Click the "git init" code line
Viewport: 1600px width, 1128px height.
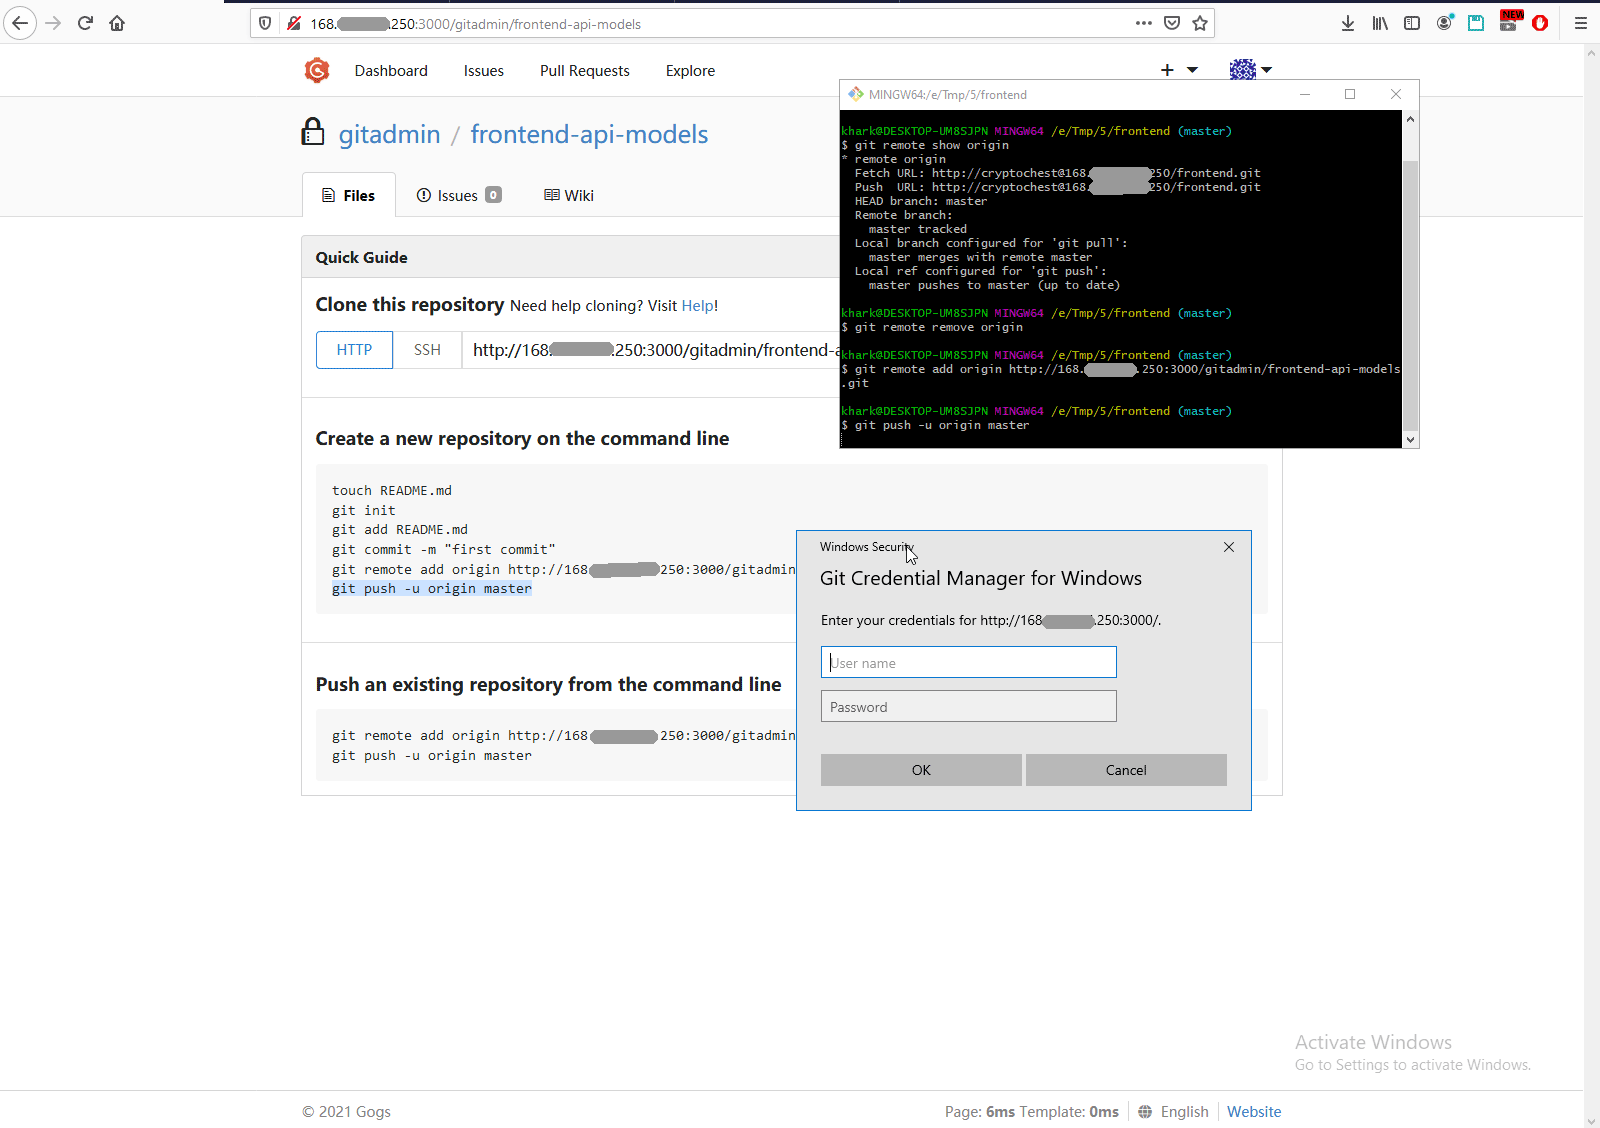click(364, 510)
